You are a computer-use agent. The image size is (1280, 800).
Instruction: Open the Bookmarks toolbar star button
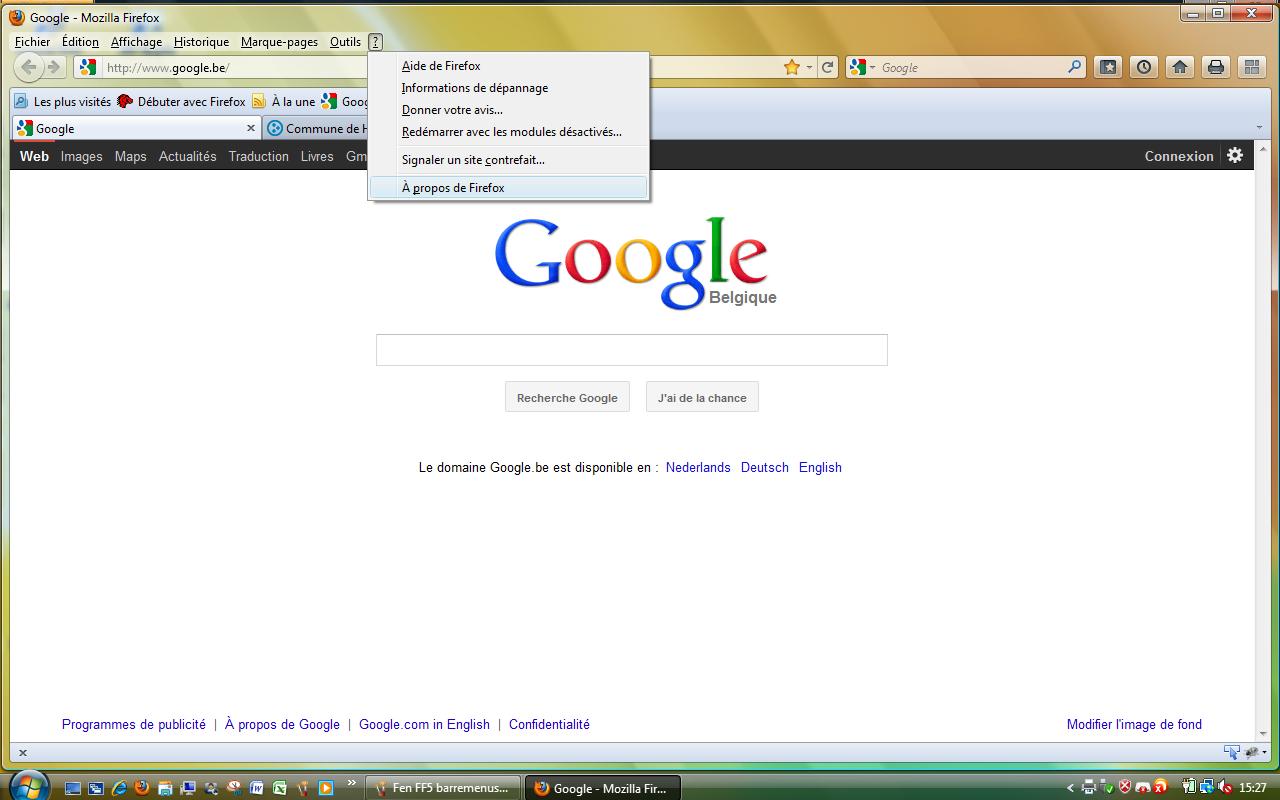1108,67
